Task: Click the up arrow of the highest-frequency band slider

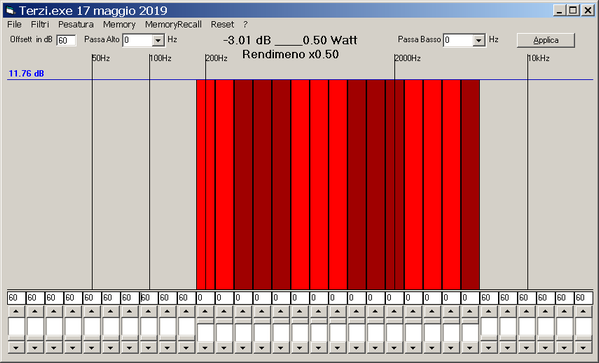Action: (x=583, y=312)
